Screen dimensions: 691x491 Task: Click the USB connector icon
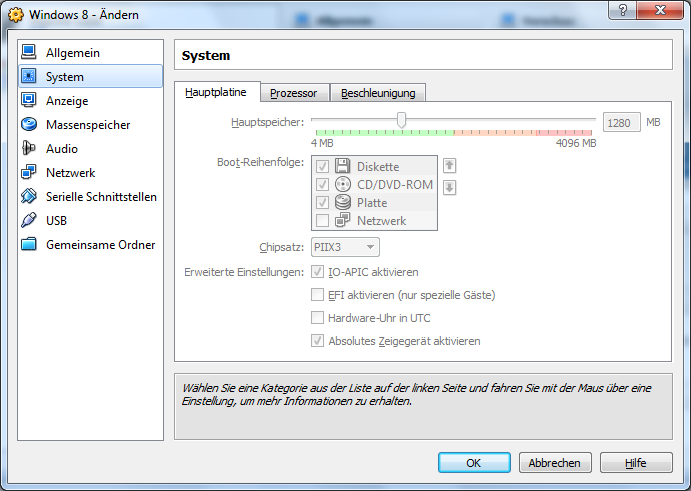pyautogui.click(x=29, y=220)
